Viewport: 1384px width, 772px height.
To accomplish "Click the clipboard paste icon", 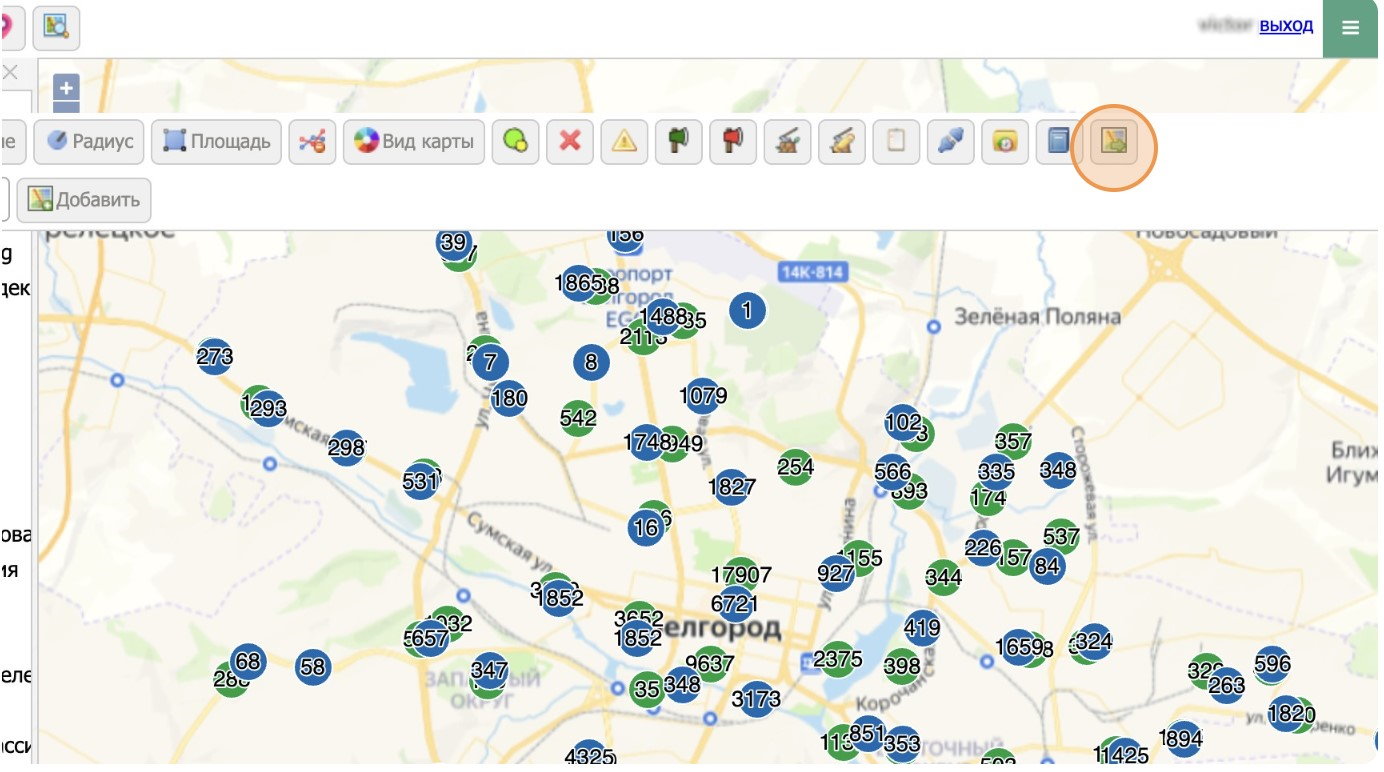I will pos(896,142).
